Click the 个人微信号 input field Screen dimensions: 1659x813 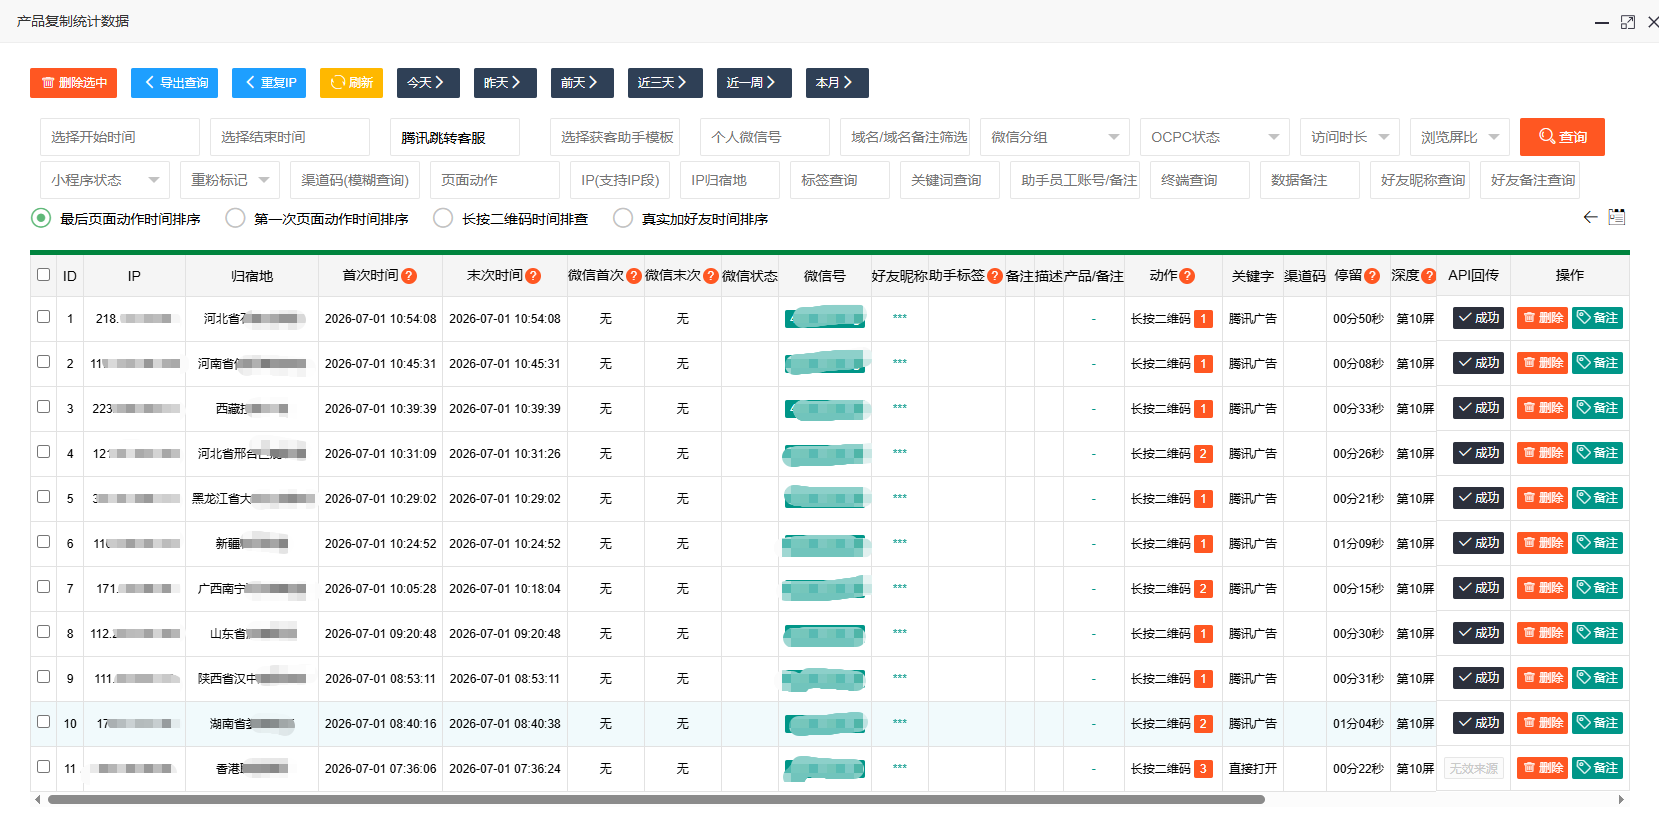[765, 137]
